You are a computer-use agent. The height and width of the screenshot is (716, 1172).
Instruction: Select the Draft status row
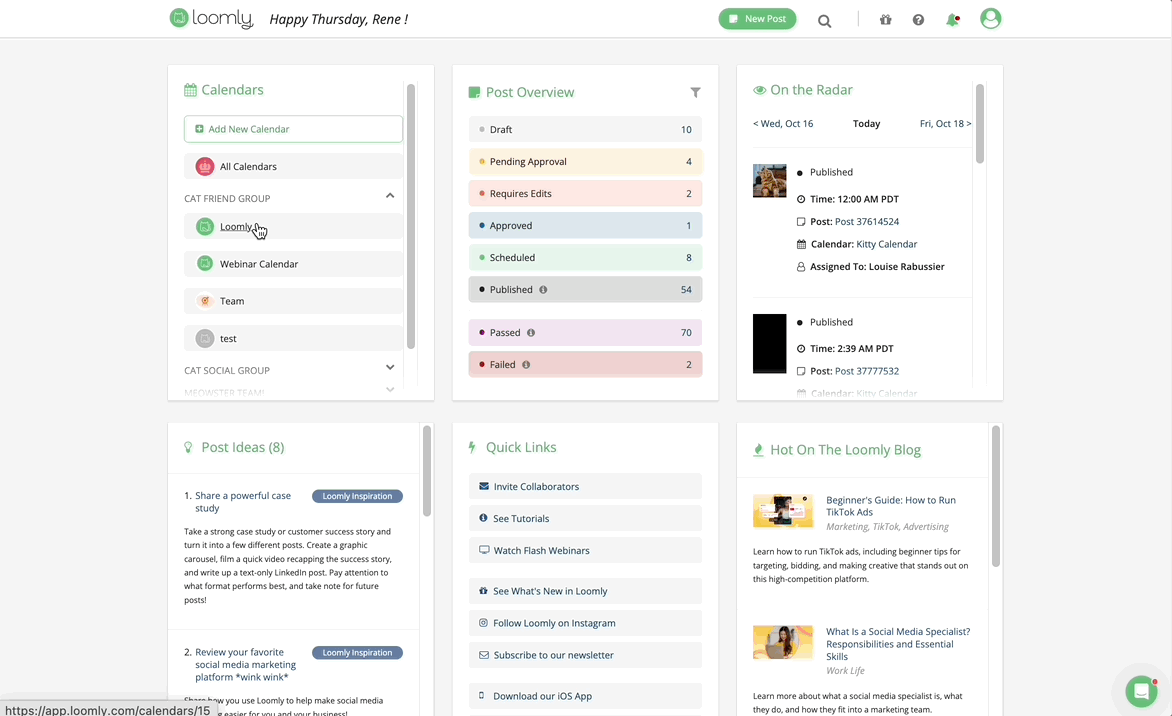tap(585, 130)
